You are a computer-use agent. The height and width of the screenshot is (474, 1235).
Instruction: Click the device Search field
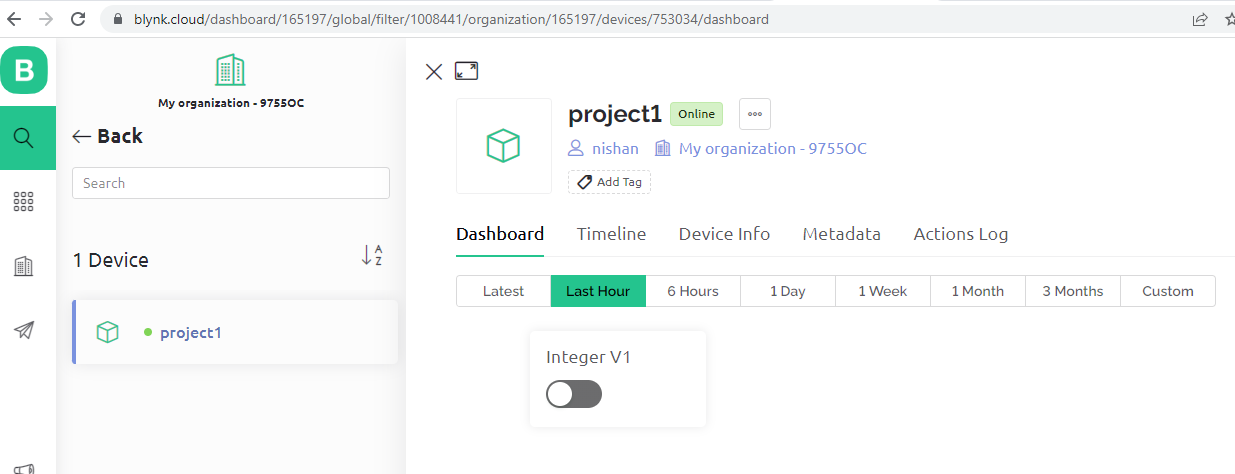pos(231,183)
